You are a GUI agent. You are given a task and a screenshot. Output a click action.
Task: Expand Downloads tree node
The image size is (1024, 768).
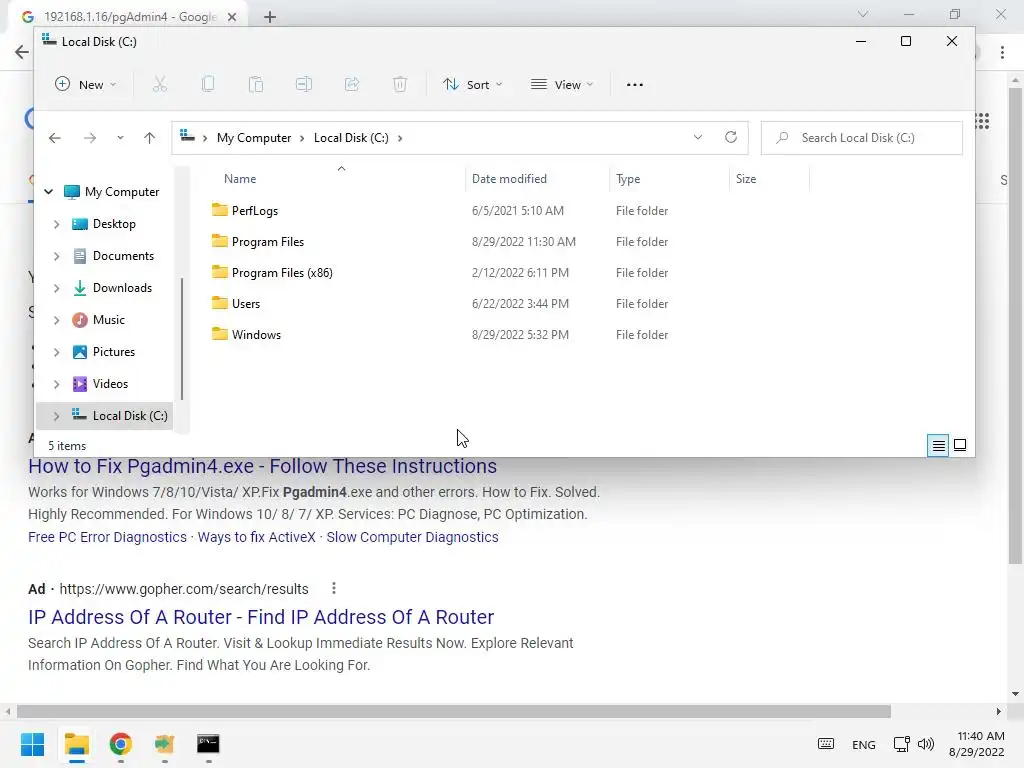pos(56,288)
